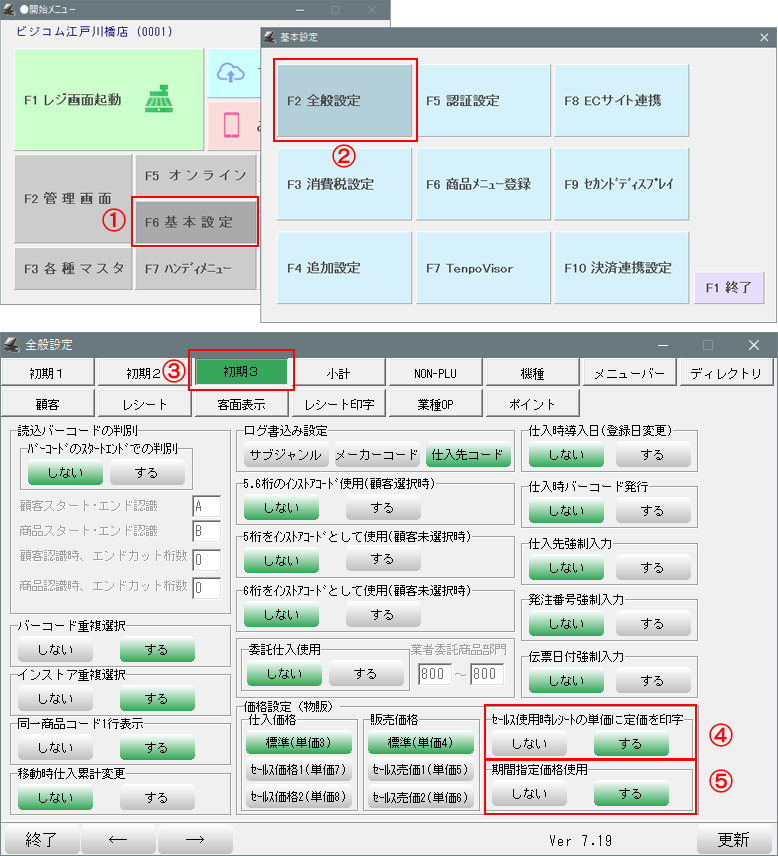This screenshot has width=778, height=856.
Task: Go to the ポイント tab
Action: click(532, 404)
